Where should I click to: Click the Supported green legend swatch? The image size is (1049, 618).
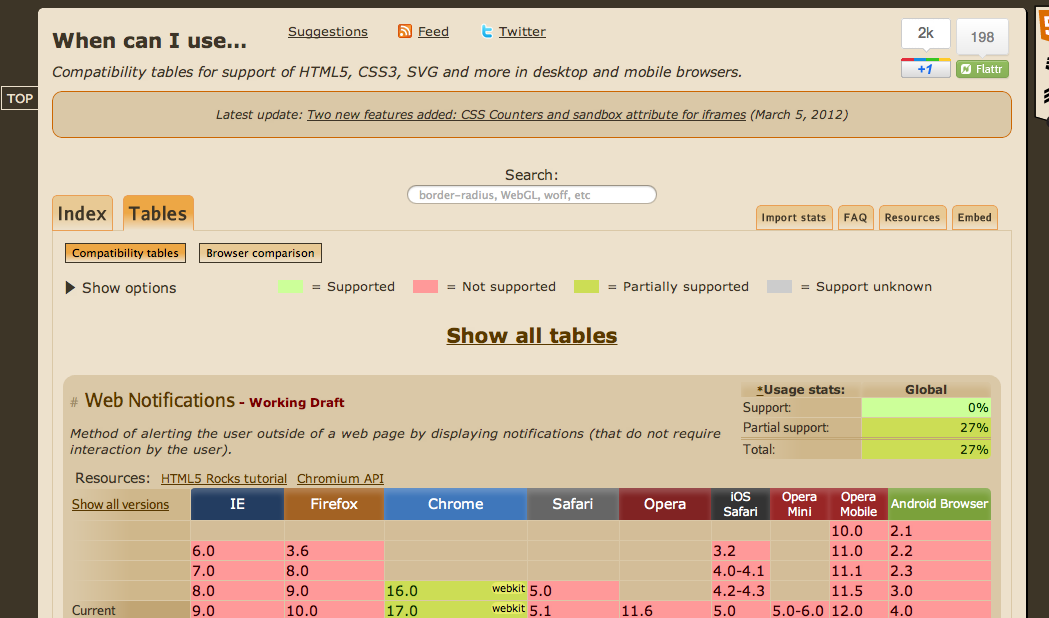(290, 286)
